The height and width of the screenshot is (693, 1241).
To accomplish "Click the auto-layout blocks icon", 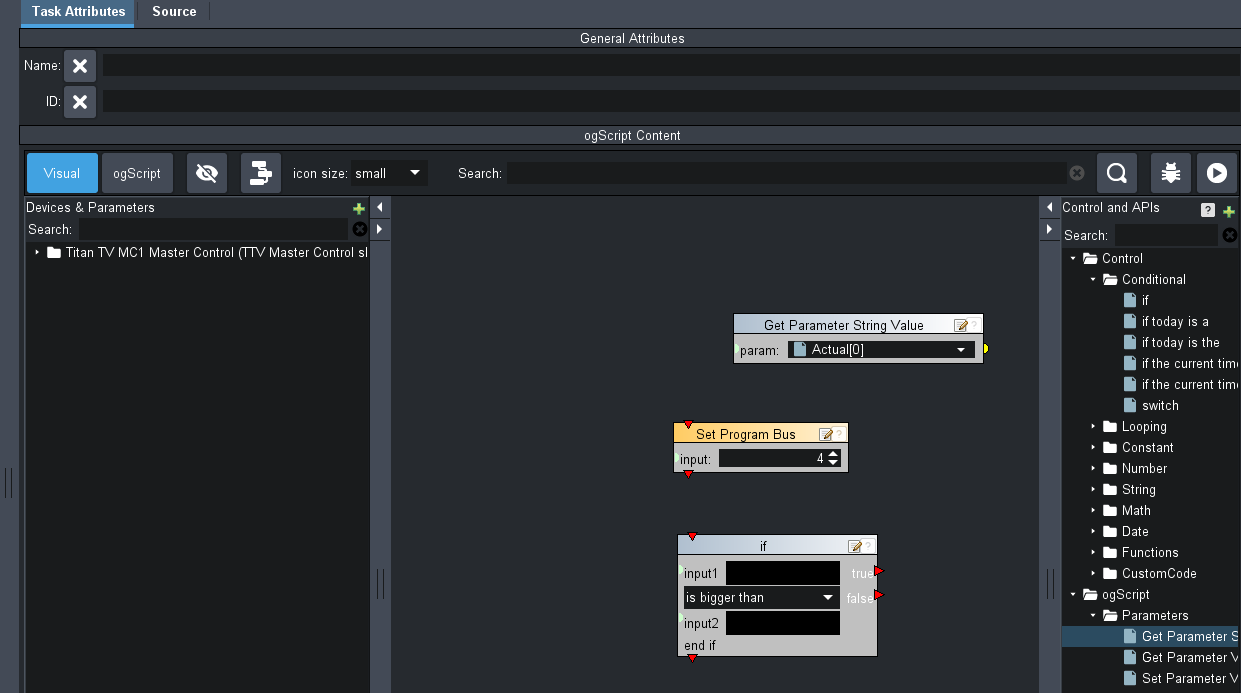I will point(261,173).
